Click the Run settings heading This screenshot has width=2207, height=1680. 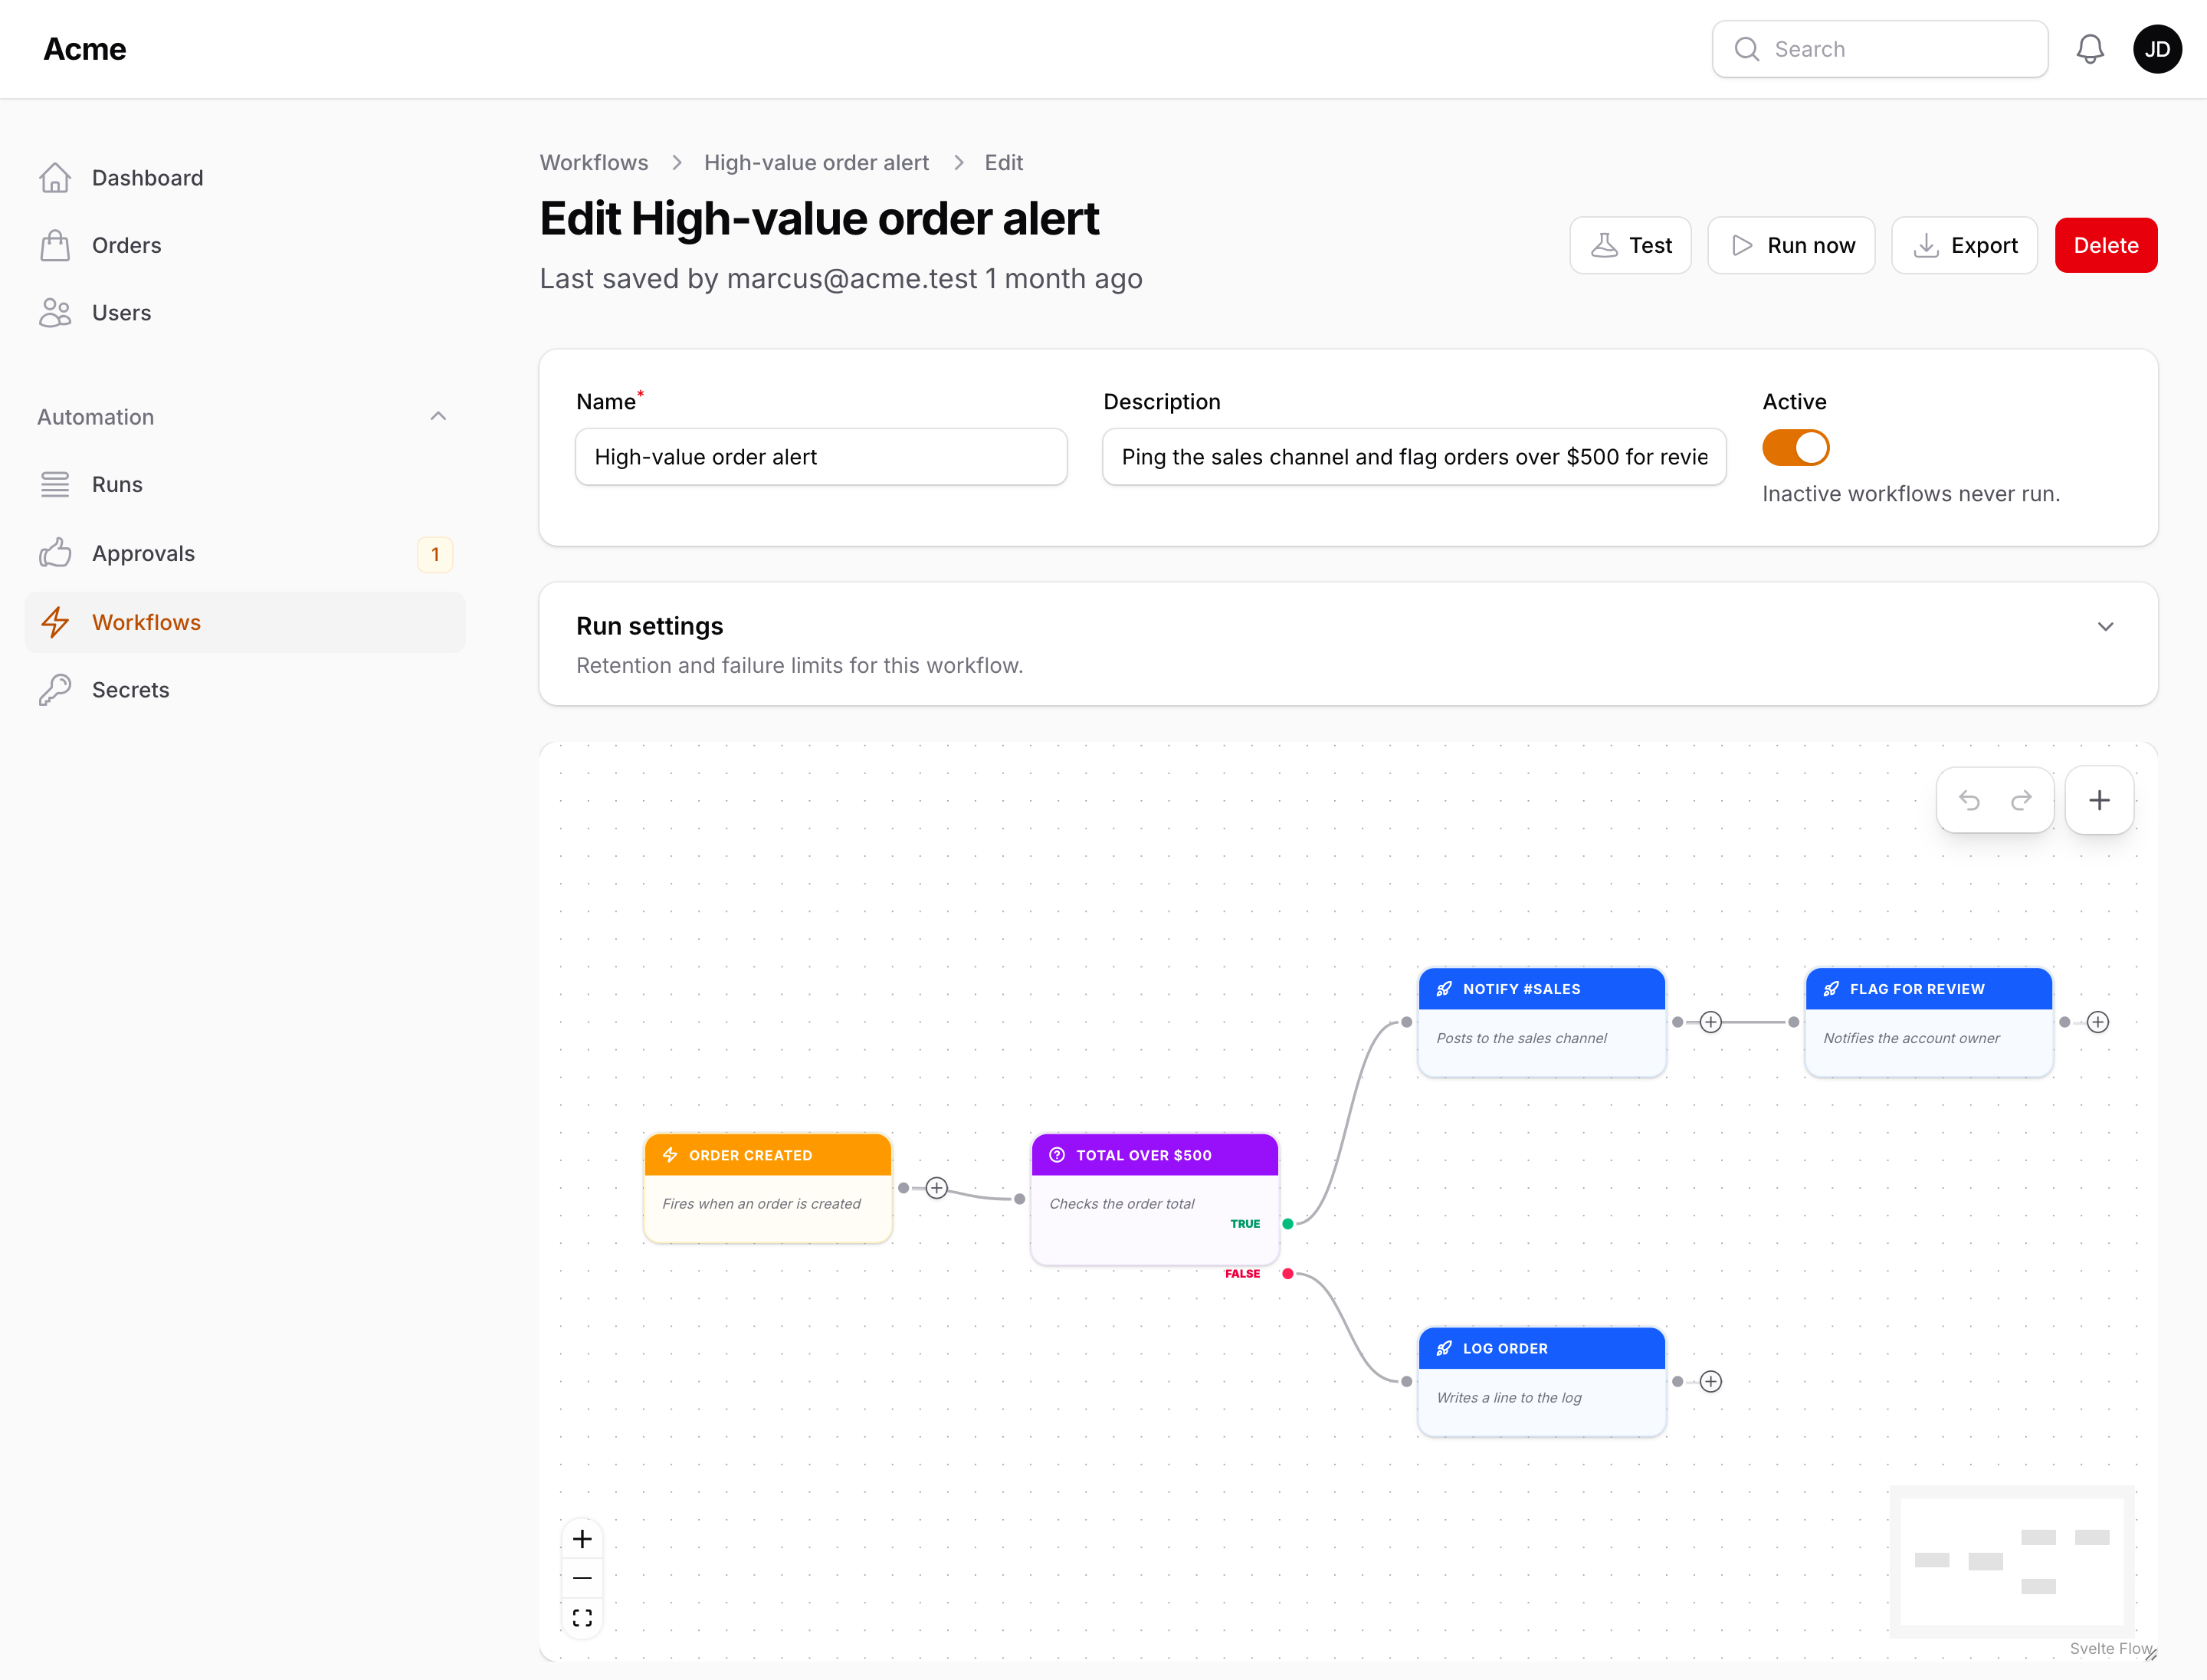pyautogui.click(x=650, y=626)
